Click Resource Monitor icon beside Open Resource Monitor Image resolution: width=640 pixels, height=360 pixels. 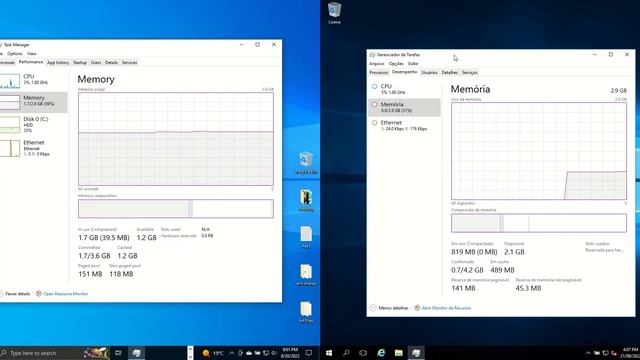[x=39, y=293]
